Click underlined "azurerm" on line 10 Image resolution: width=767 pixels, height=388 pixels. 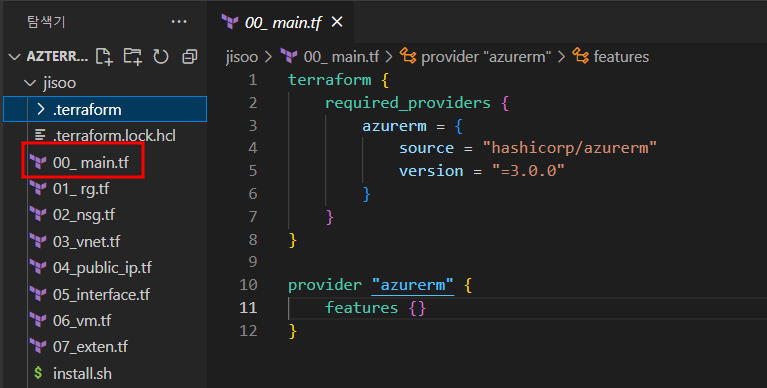click(412, 285)
